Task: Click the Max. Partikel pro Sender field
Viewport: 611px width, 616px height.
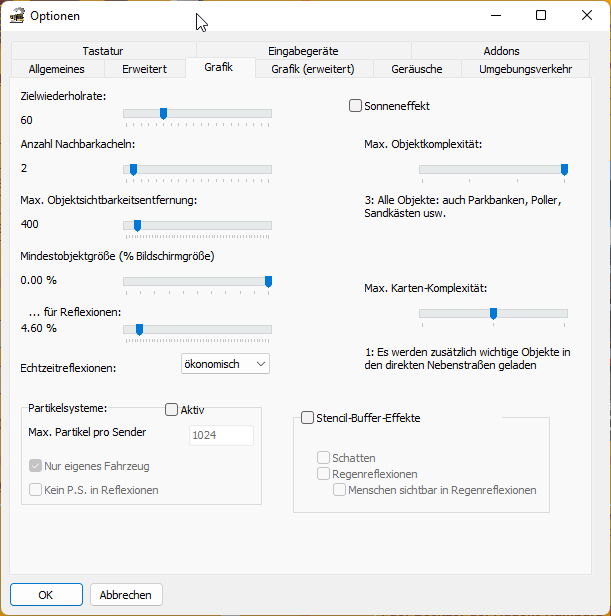Action: (221, 435)
